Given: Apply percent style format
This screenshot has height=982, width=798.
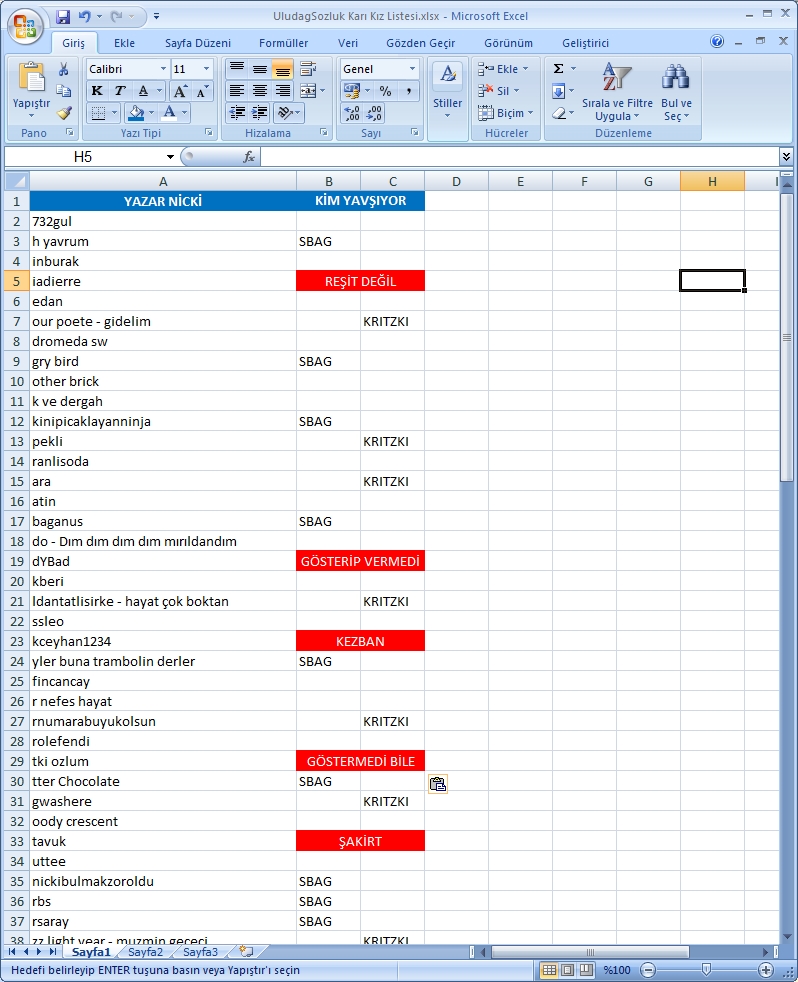Looking at the screenshot, I should (385, 91).
